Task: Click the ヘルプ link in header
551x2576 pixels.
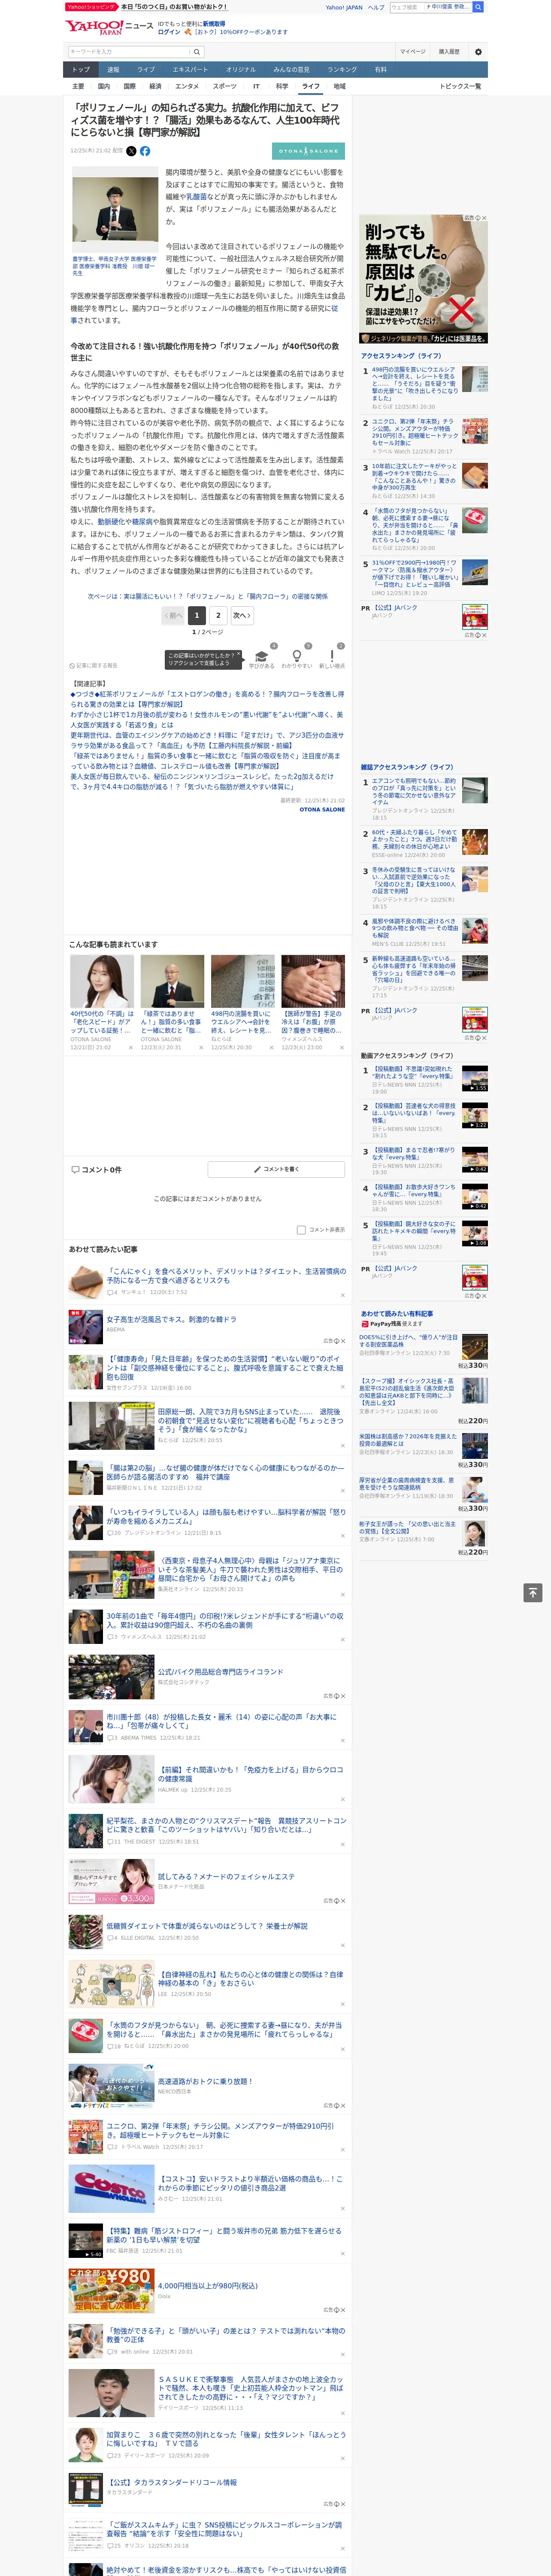Action: 376,7
